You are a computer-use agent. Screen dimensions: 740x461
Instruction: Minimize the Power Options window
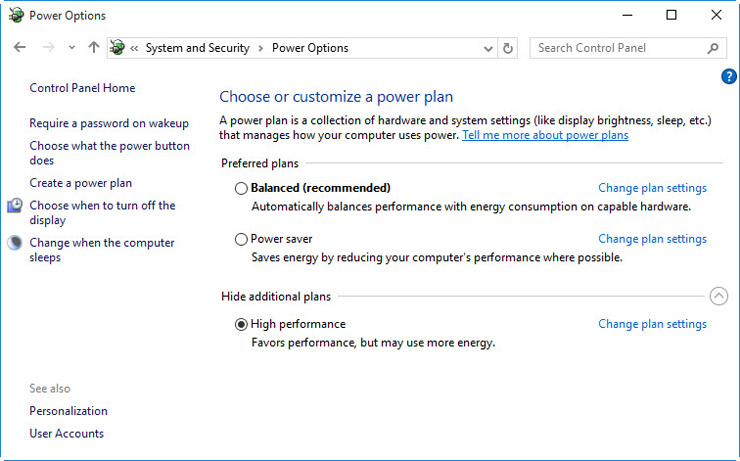(x=627, y=15)
